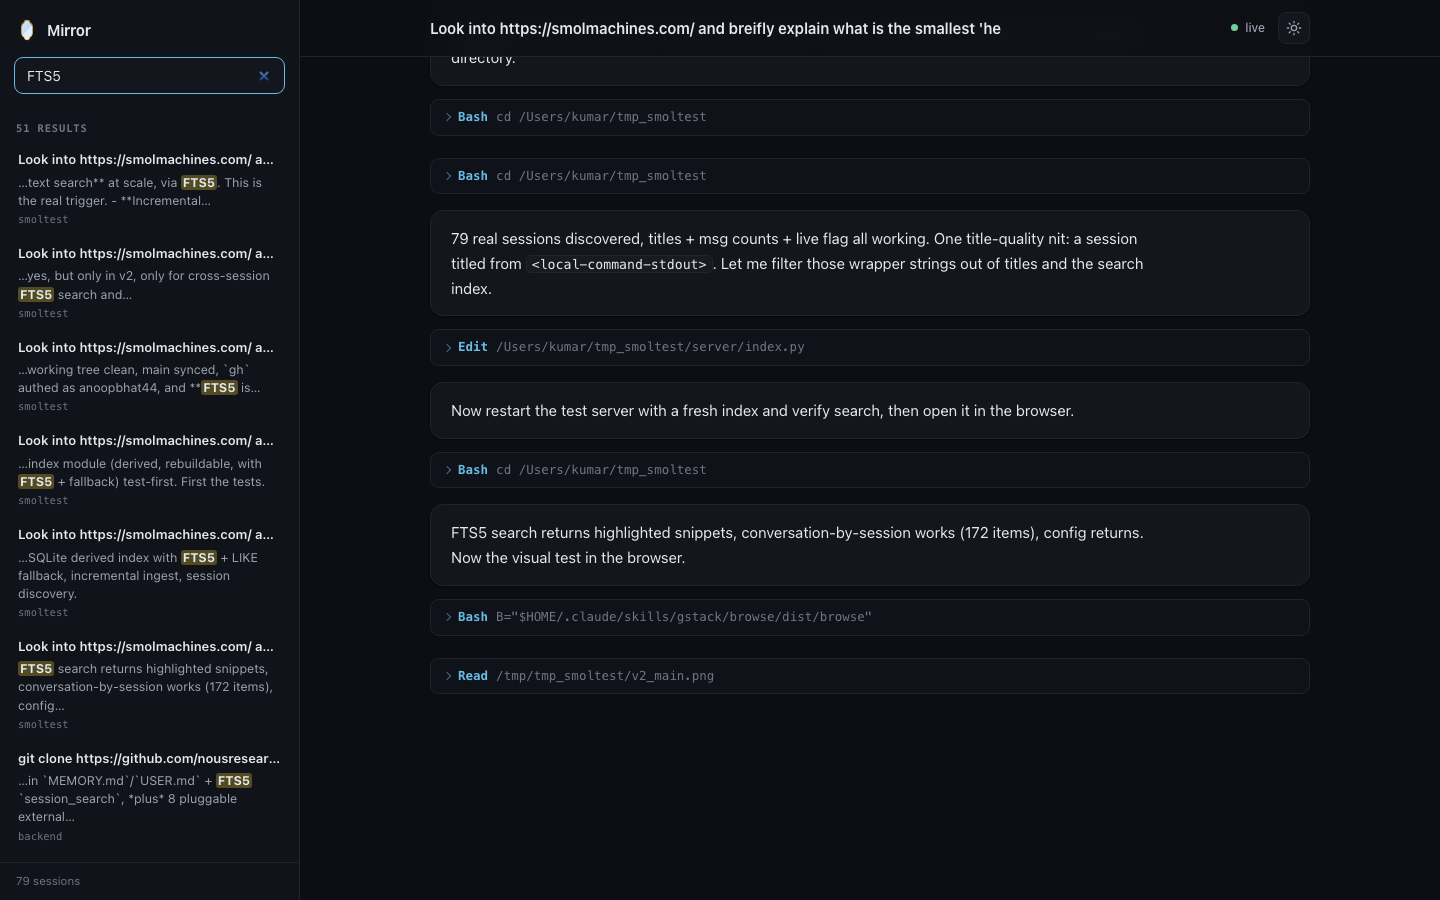Open result 'FTS5 search returns highlighted snippets'
The width and height of the screenshot is (1440, 900).
coord(149,685)
